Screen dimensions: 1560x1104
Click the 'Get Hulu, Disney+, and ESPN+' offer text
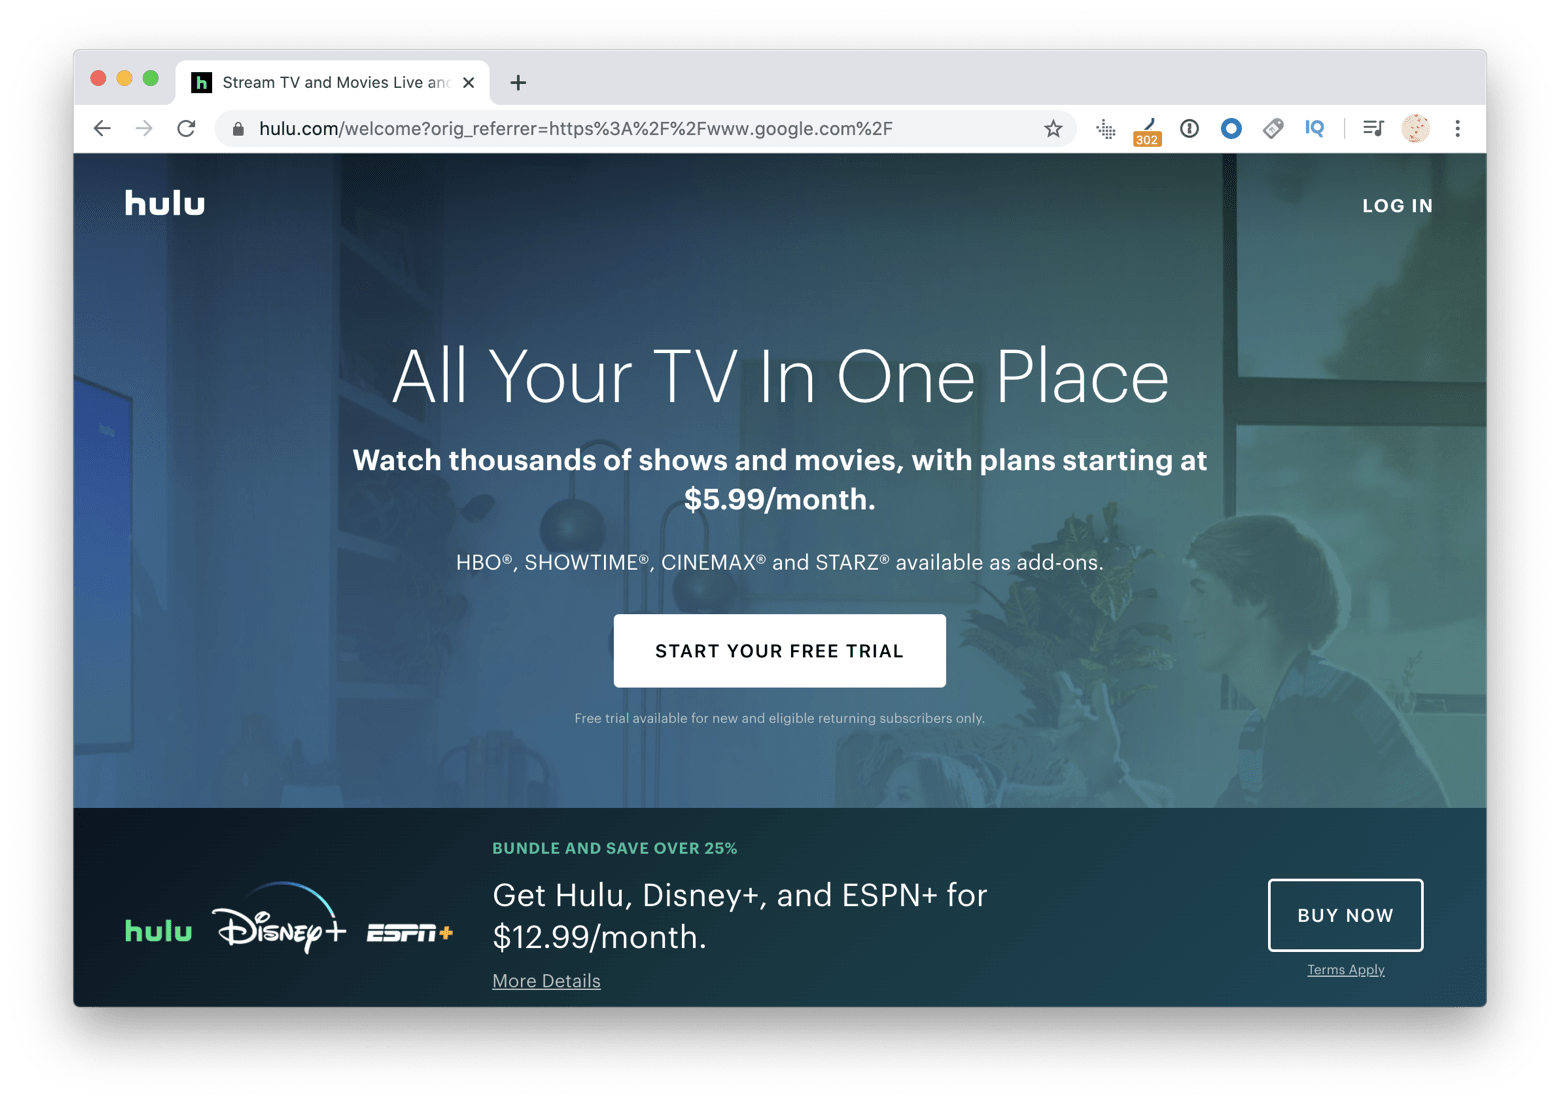point(740,915)
